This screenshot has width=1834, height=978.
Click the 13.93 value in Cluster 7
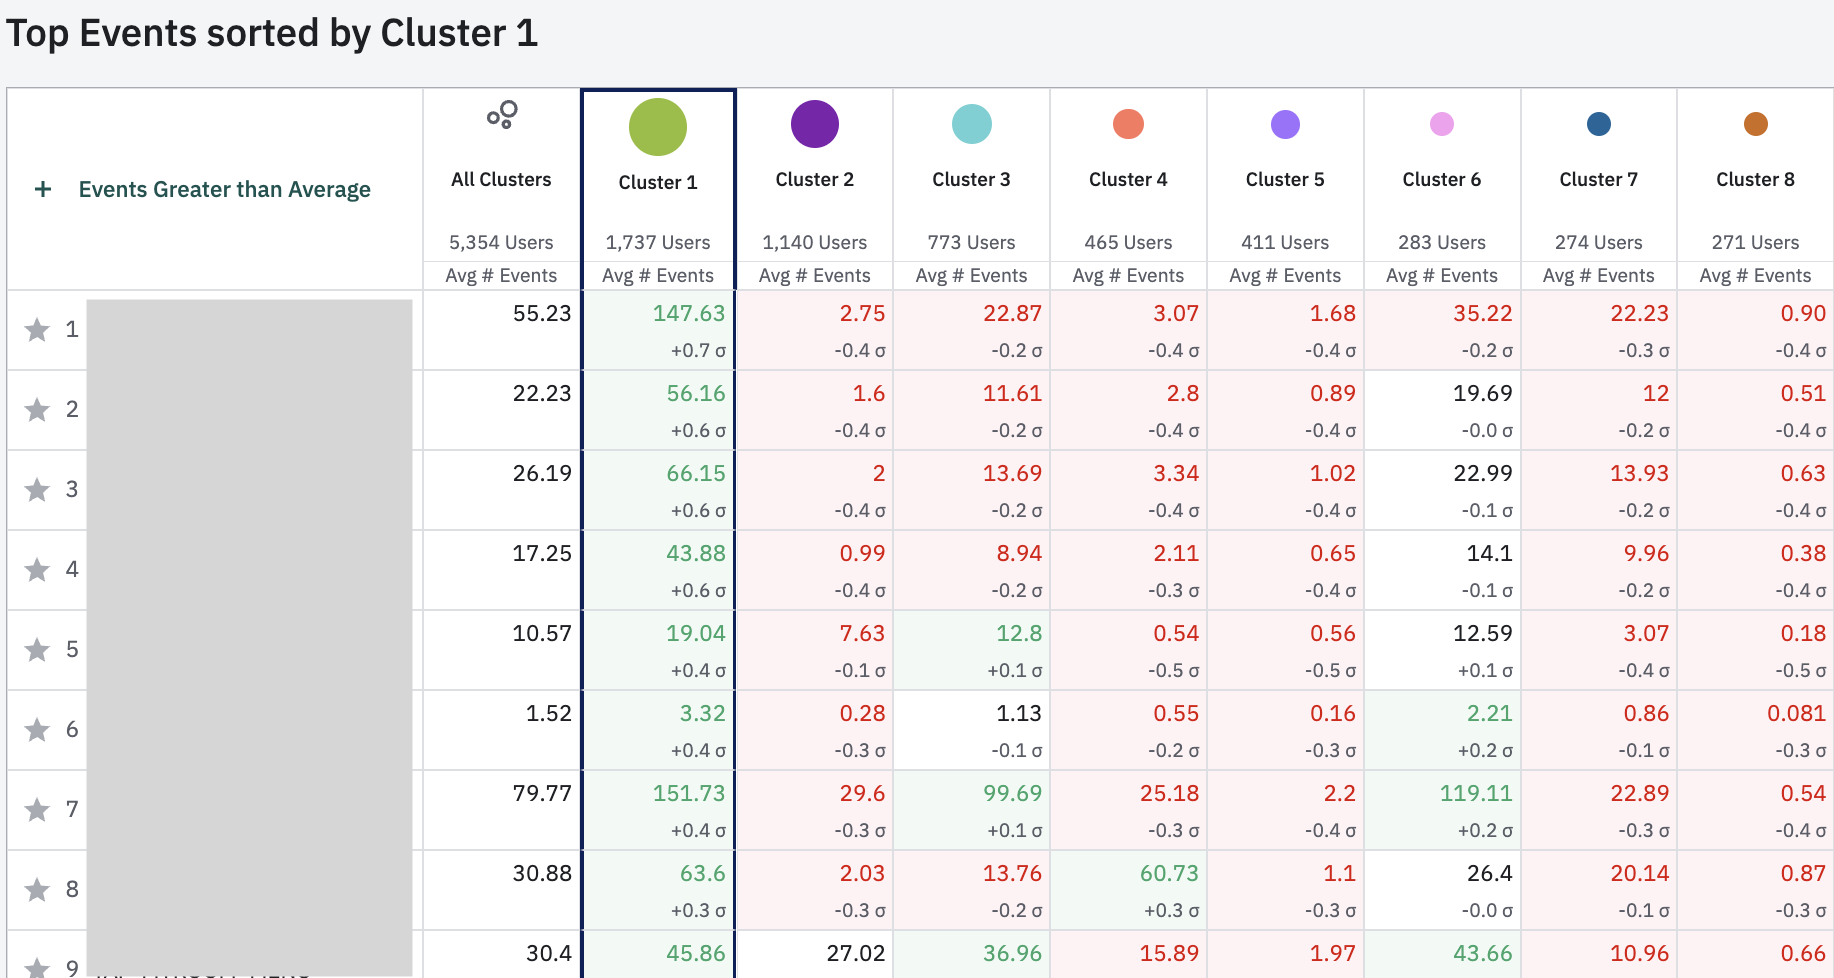(1640, 474)
